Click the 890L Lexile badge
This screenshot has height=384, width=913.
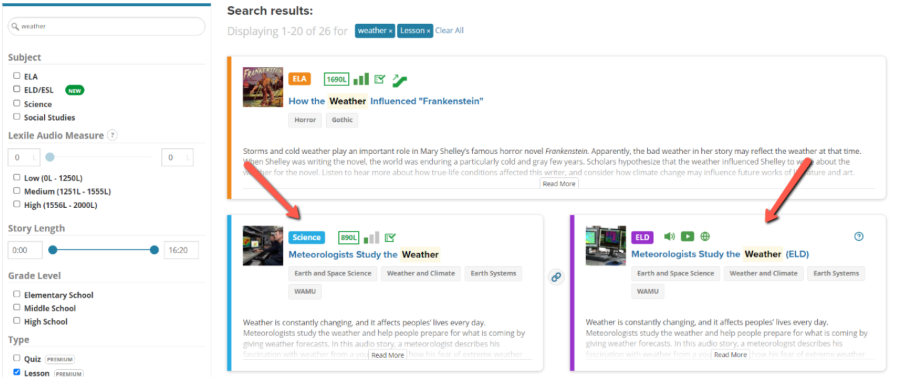click(x=349, y=238)
